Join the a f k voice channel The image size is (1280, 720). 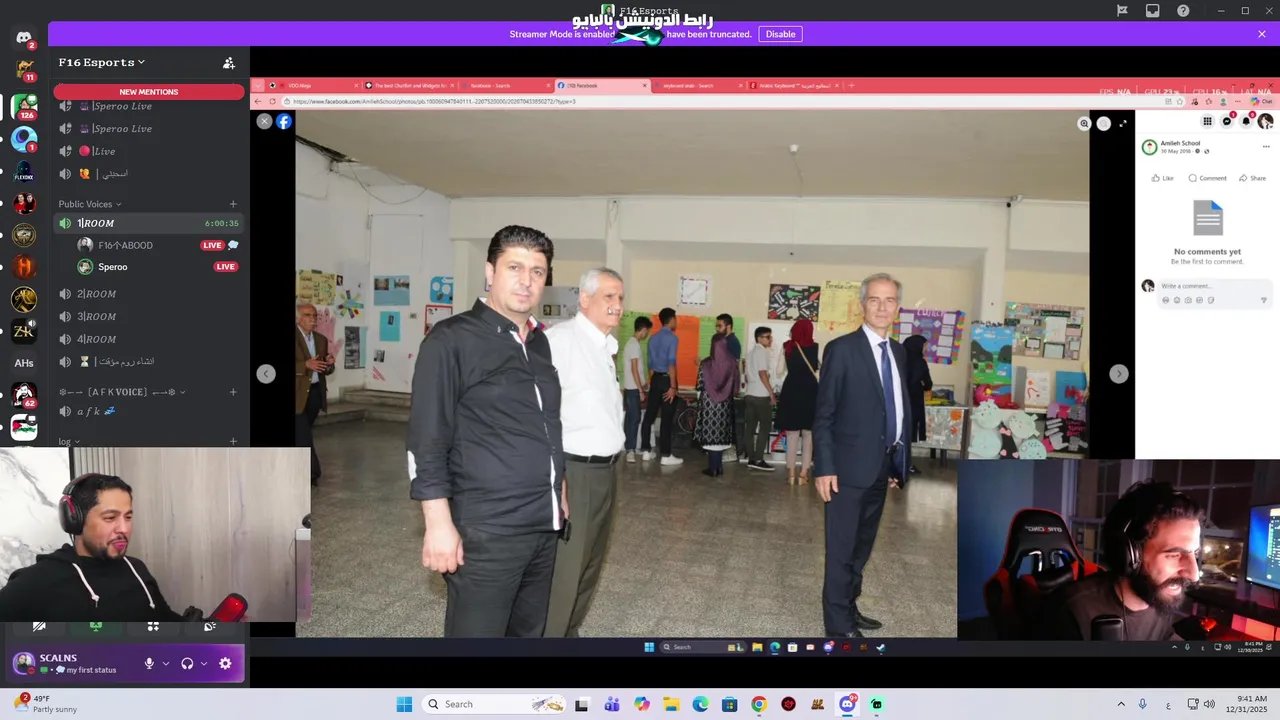coord(148,411)
